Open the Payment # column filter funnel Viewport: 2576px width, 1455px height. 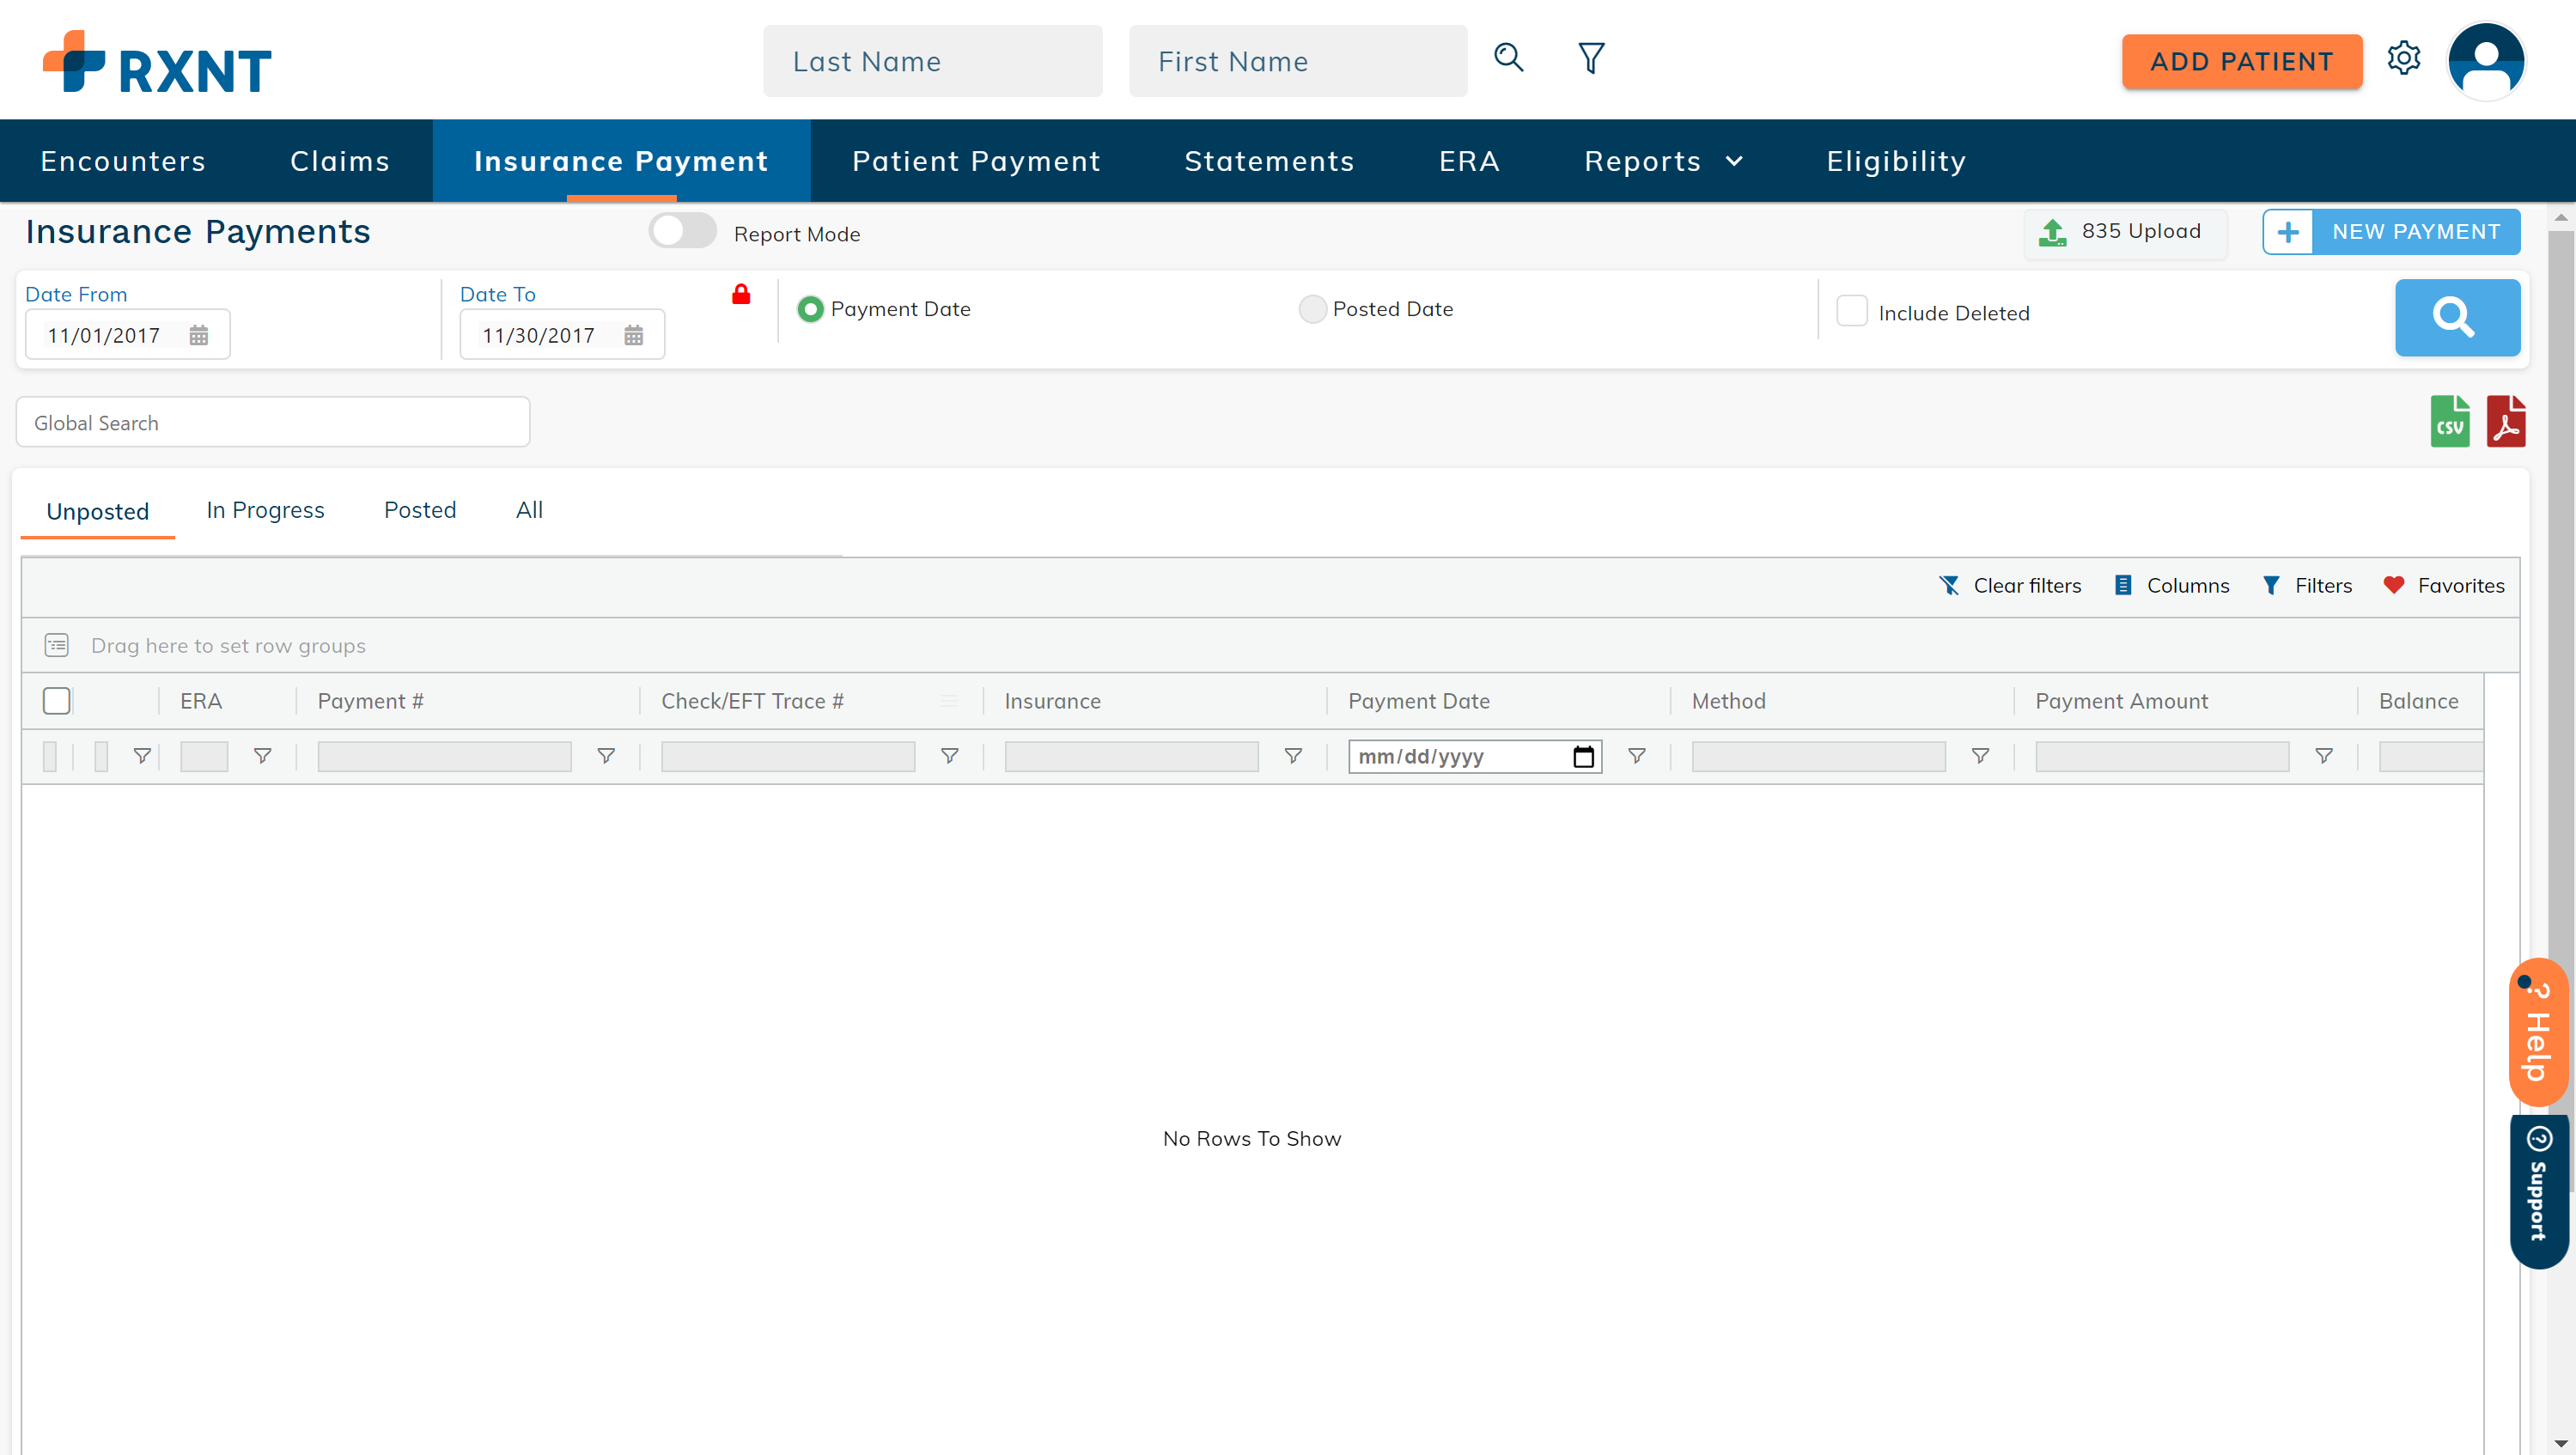(x=606, y=756)
